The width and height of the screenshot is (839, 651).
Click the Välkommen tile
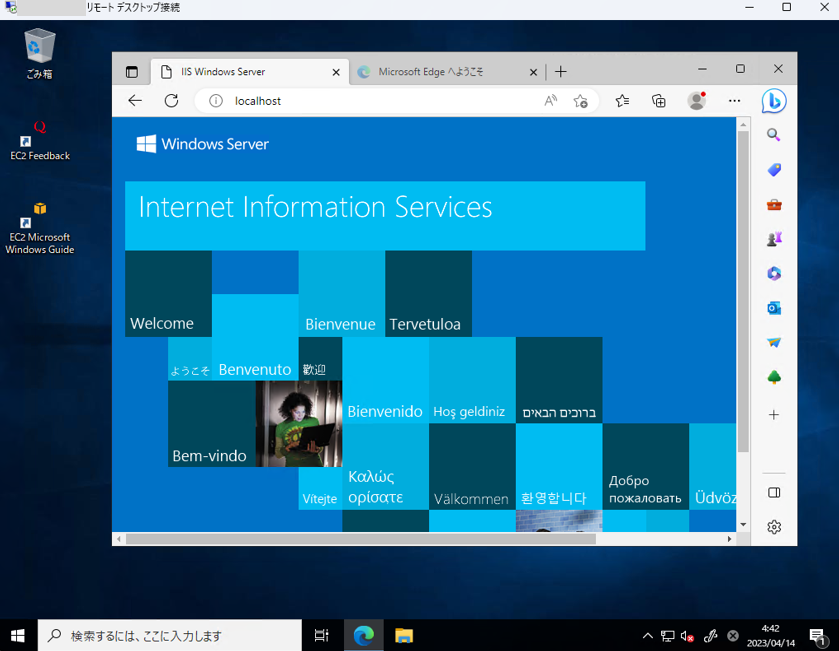pyautogui.click(x=472, y=466)
